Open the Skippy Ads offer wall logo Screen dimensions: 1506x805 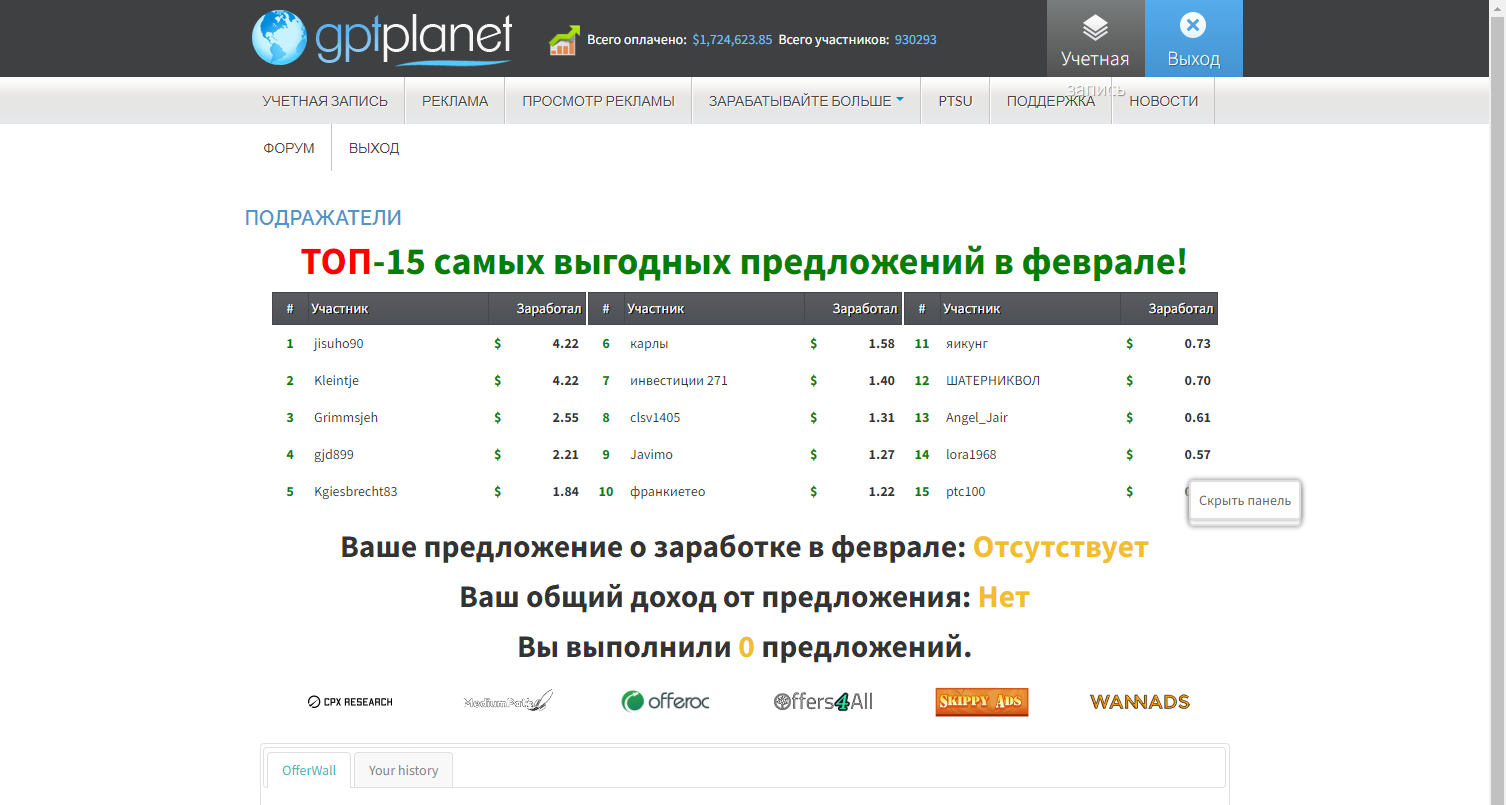click(x=982, y=702)
